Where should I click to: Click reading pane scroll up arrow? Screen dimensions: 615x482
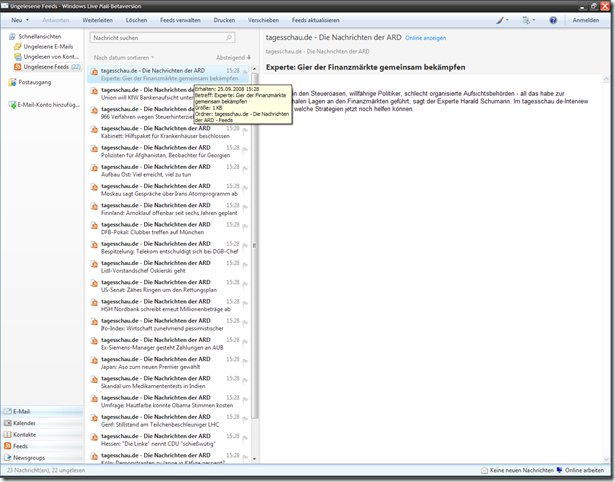coord(606,79)
